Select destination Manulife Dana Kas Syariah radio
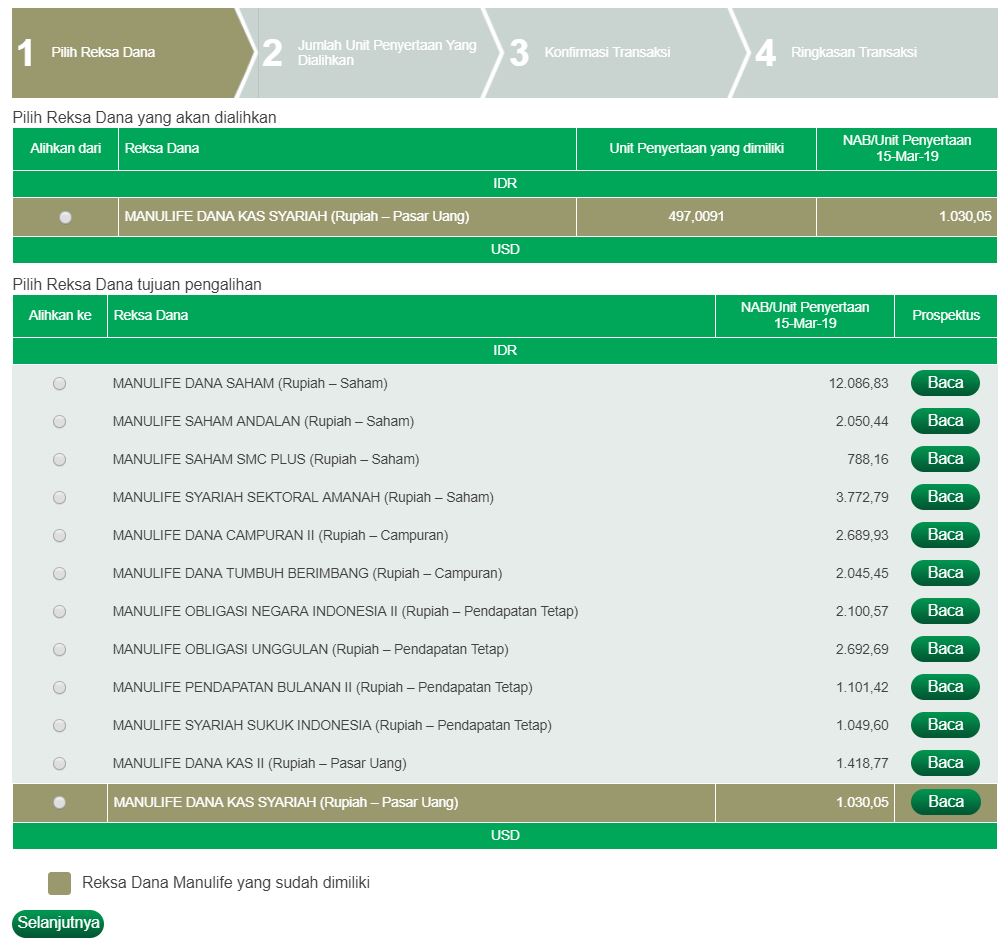This screenshot has height=948, width=1008. coord(59,802)
